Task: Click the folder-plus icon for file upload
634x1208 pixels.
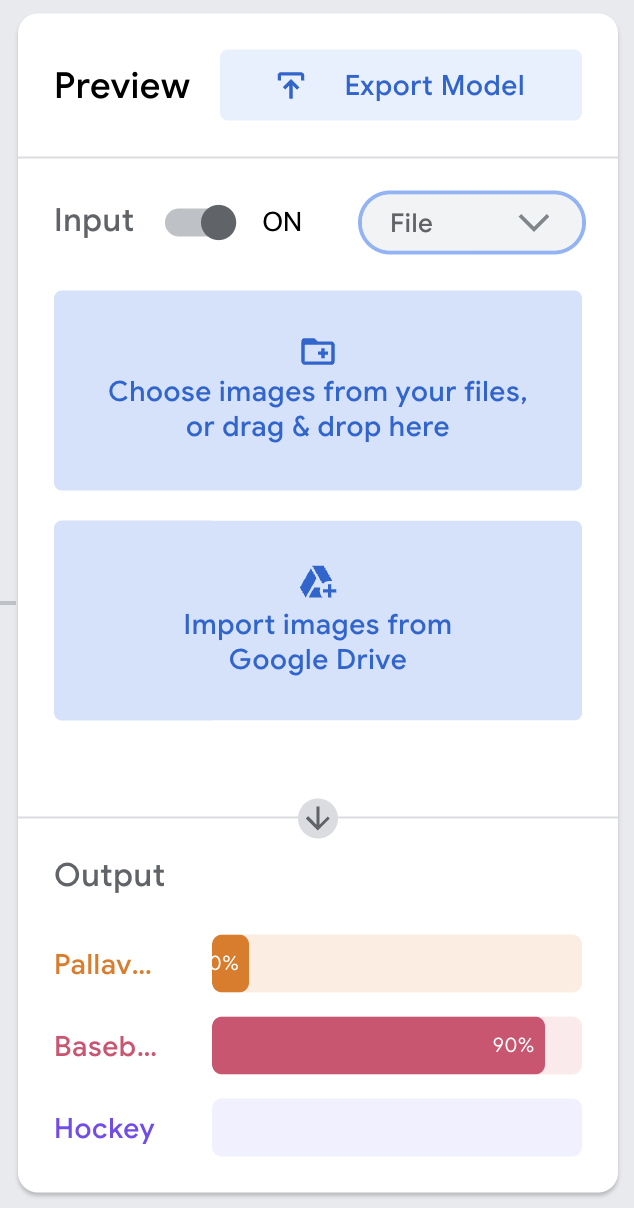Action: tap(318, 351)
